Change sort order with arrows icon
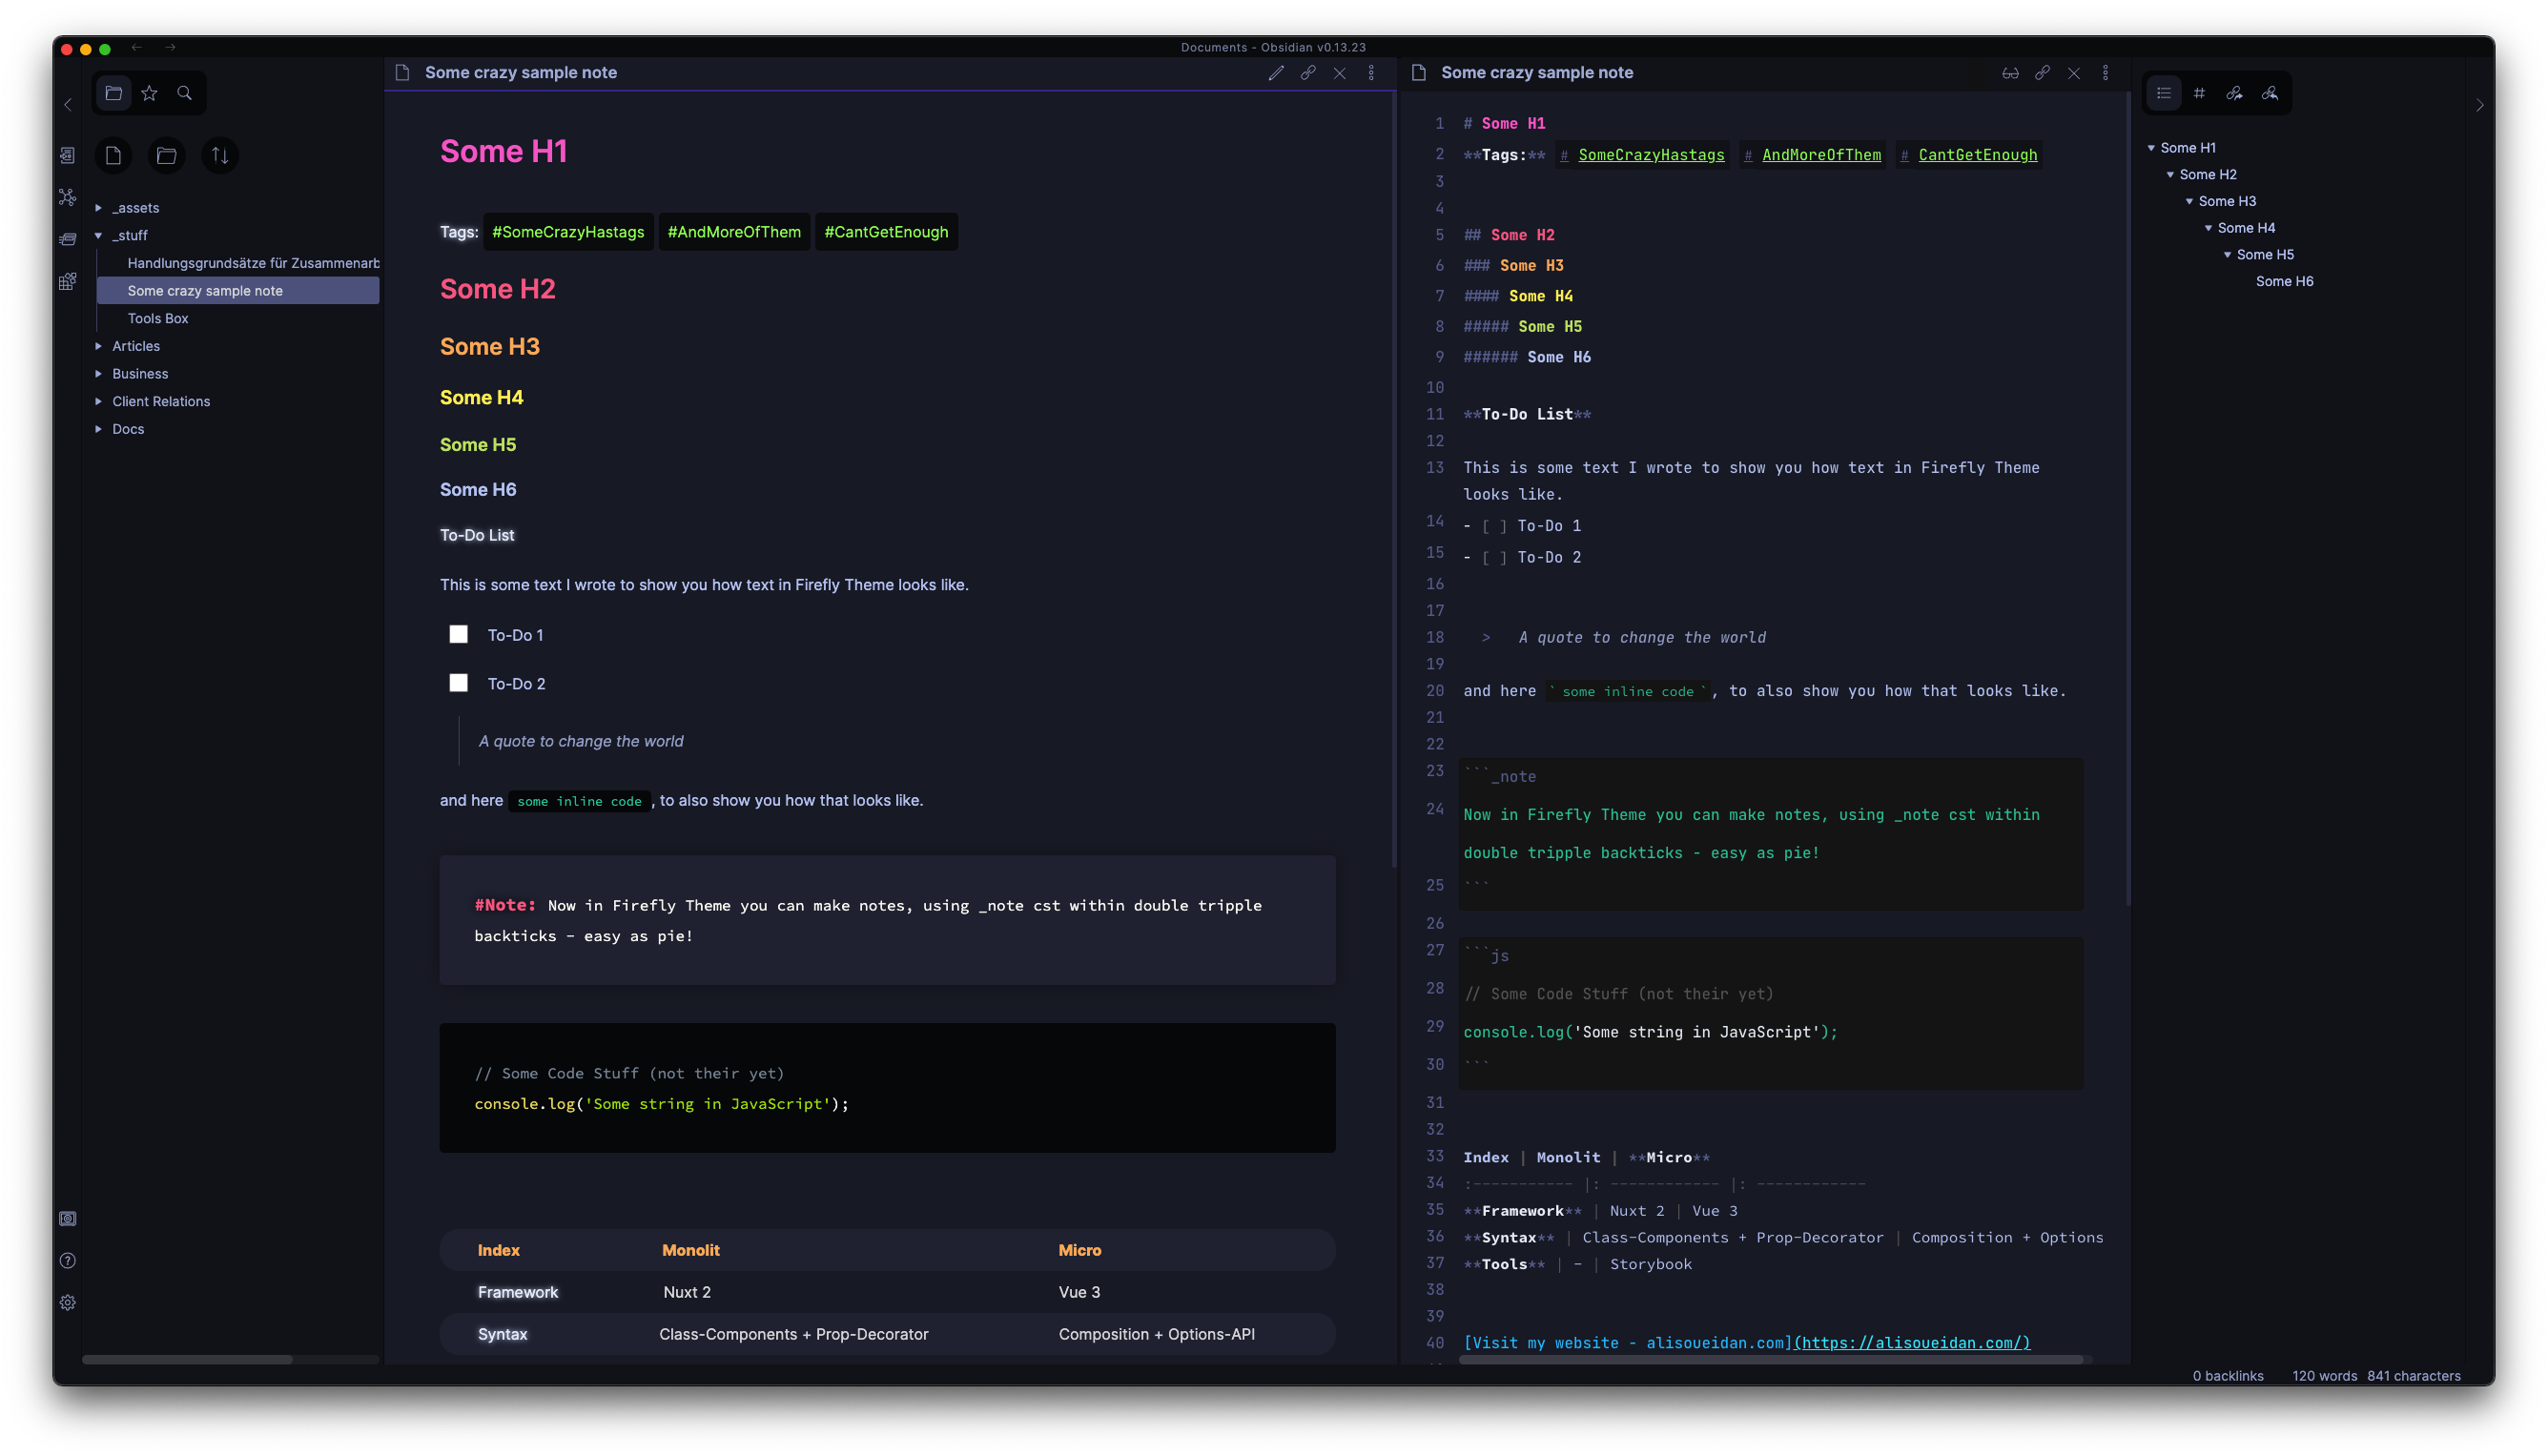Screen dimensions: 2548x1456 (x=220, y=155)
